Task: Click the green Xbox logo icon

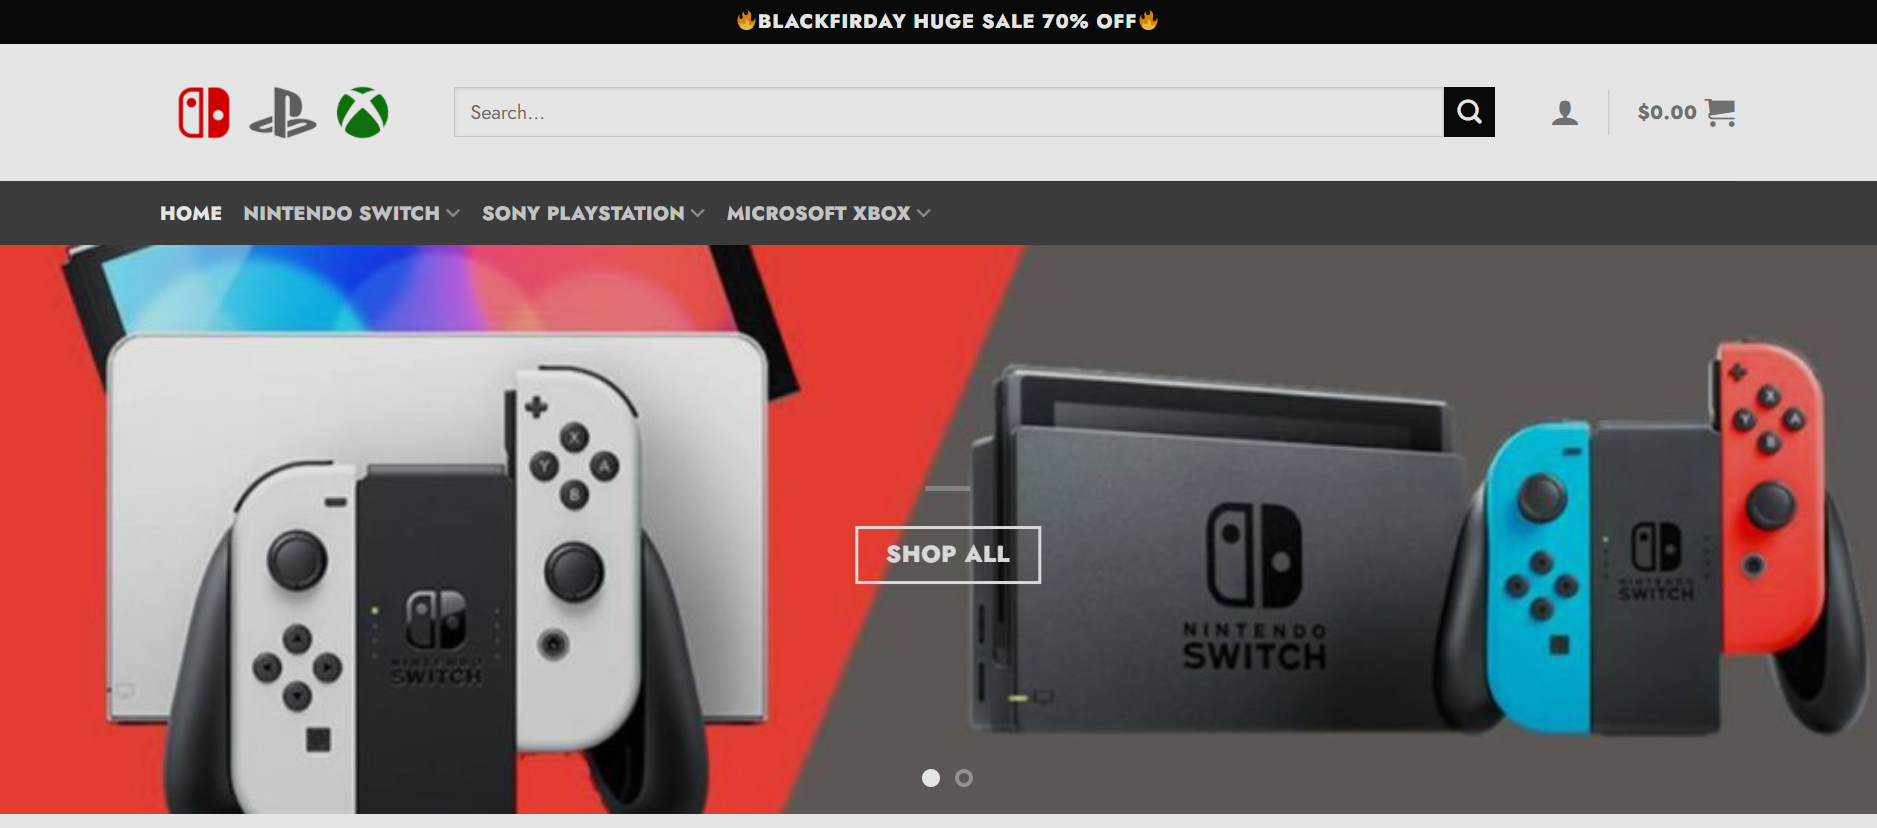Action: pos(362,112)
